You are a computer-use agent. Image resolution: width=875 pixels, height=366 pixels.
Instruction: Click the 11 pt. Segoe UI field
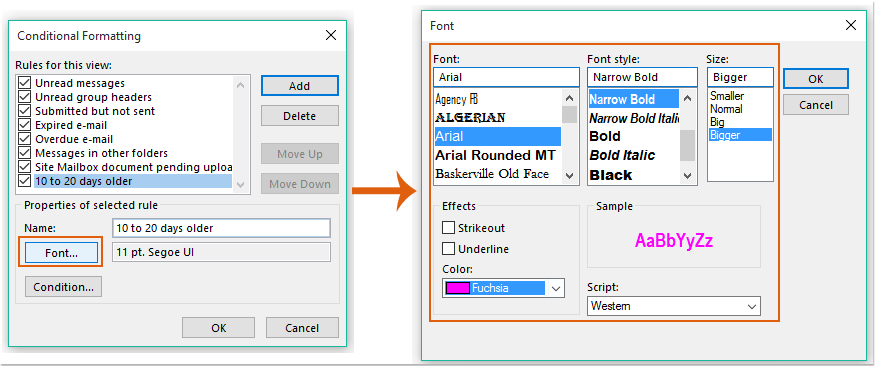click(x=222, y=252)
